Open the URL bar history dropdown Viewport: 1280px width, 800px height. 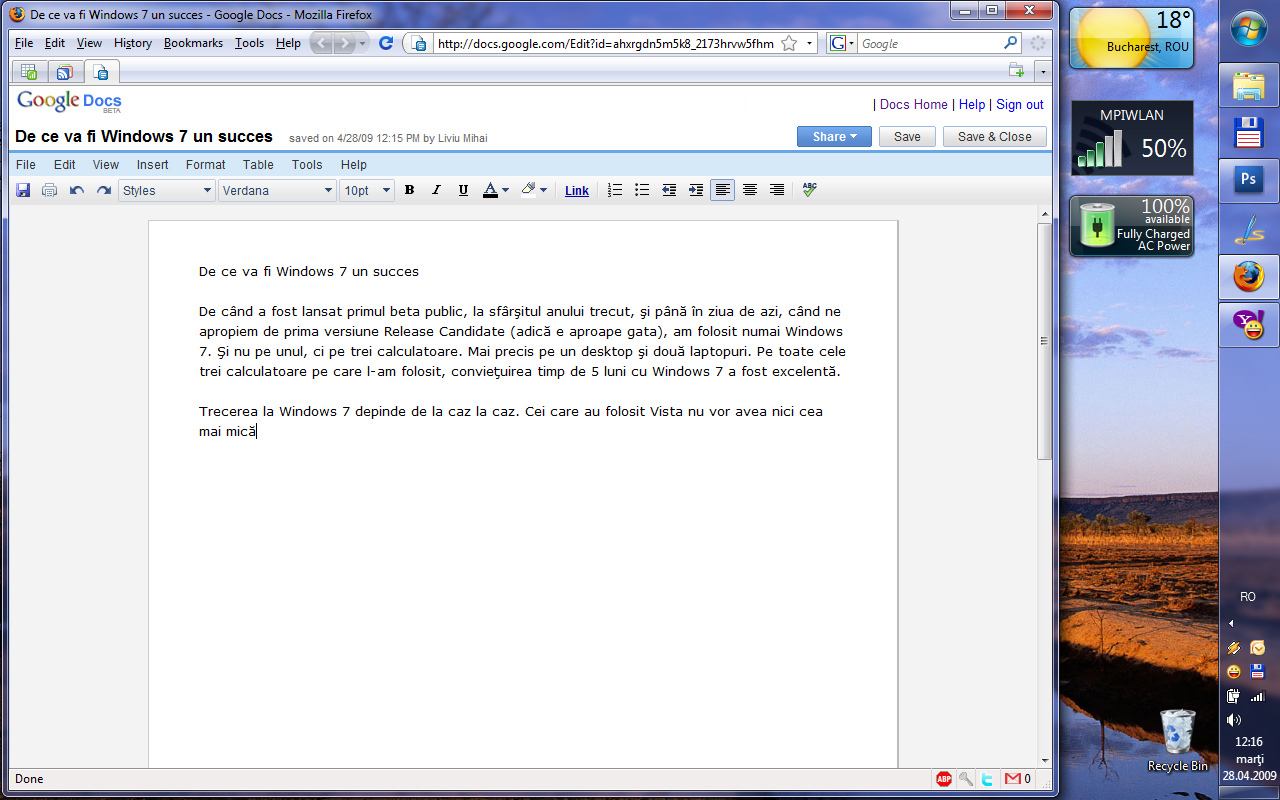pos(809,43)
